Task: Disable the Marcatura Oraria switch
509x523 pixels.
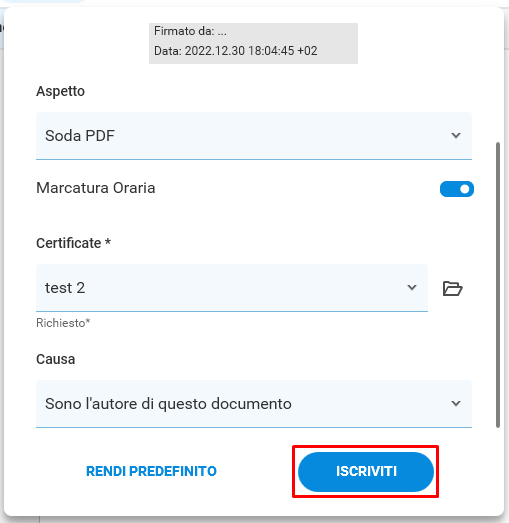Action: (x=457, y=189)
